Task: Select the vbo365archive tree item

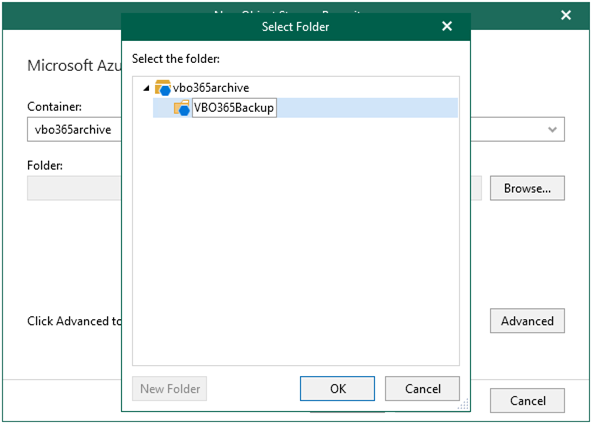Action: (211, 88)
